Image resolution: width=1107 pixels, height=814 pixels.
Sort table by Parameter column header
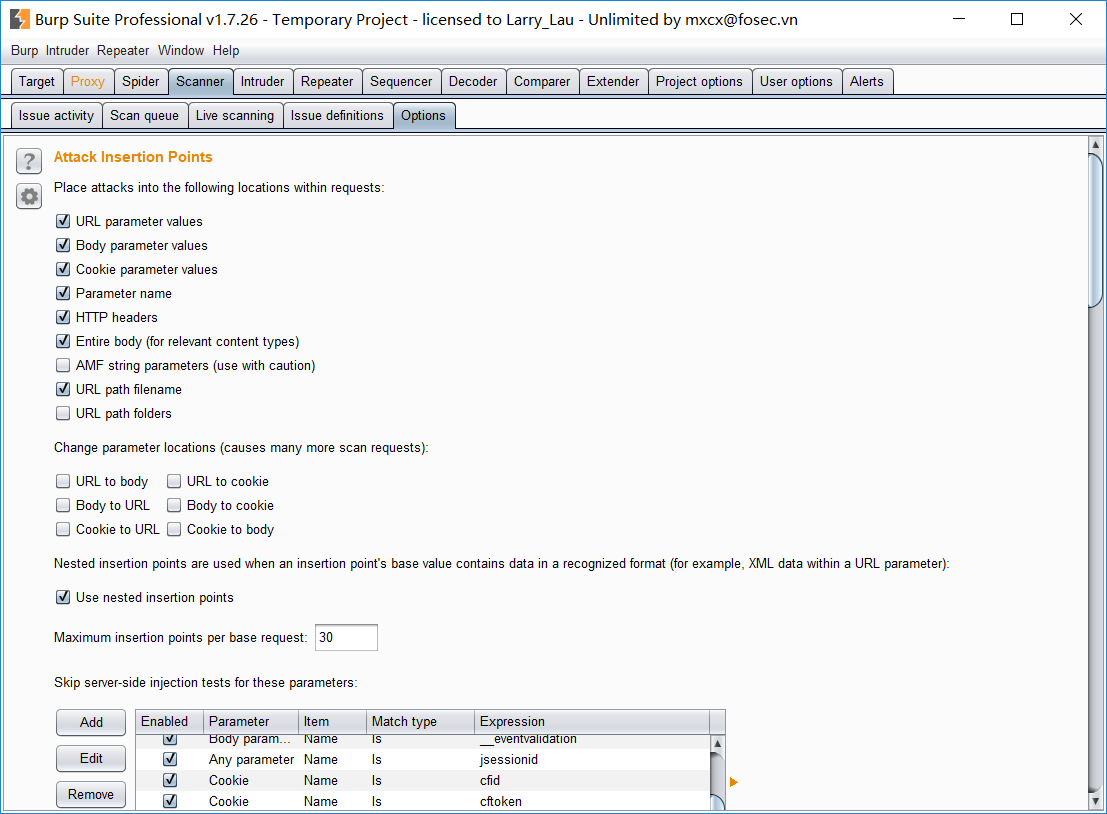tap(251, 722)
